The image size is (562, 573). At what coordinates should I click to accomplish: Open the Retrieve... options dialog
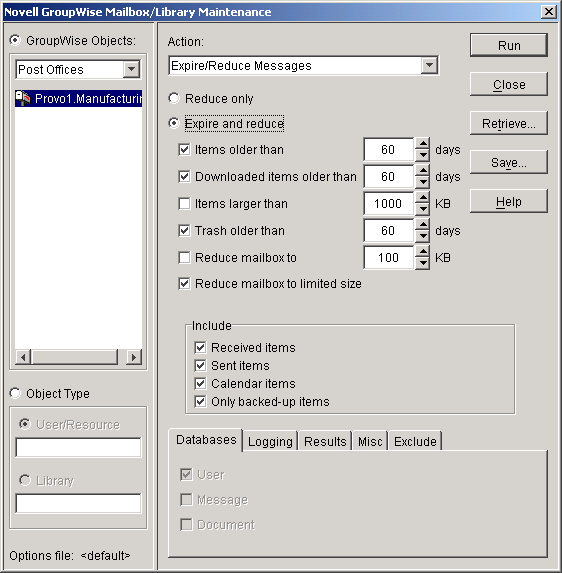[509, 124]
